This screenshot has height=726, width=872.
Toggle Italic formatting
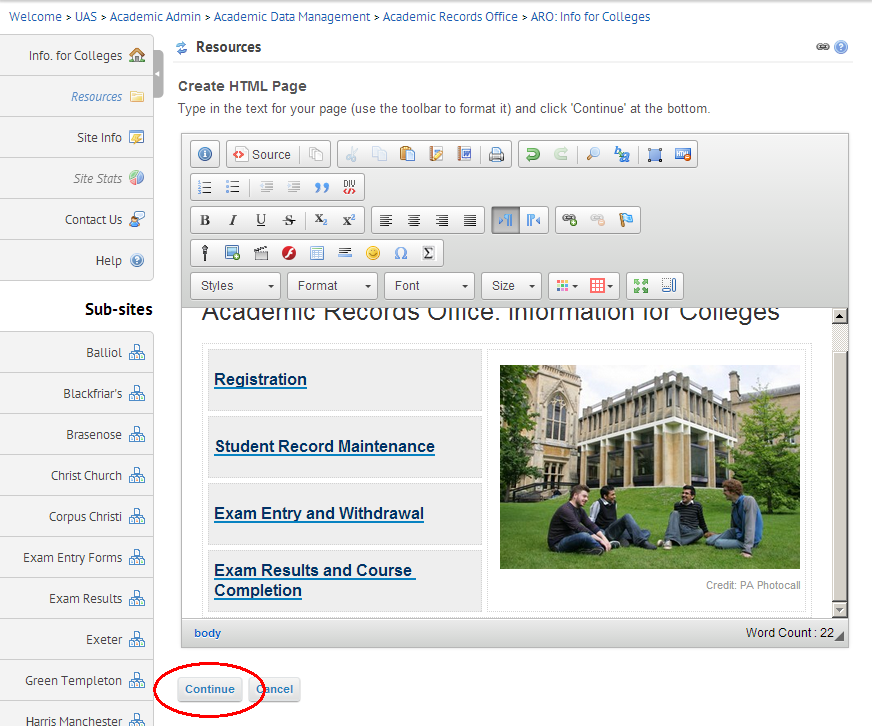click(233, 220)
